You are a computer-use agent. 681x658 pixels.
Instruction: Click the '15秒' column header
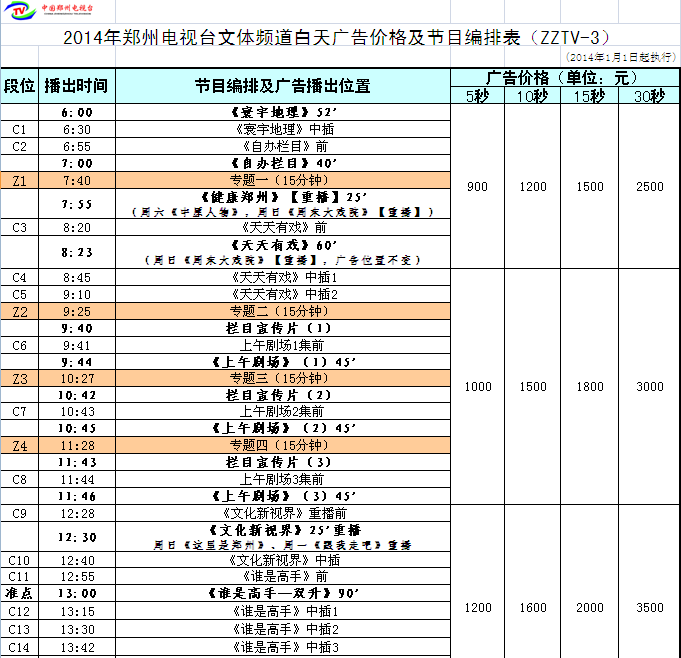pyautogui.click(x=589, y=95)
